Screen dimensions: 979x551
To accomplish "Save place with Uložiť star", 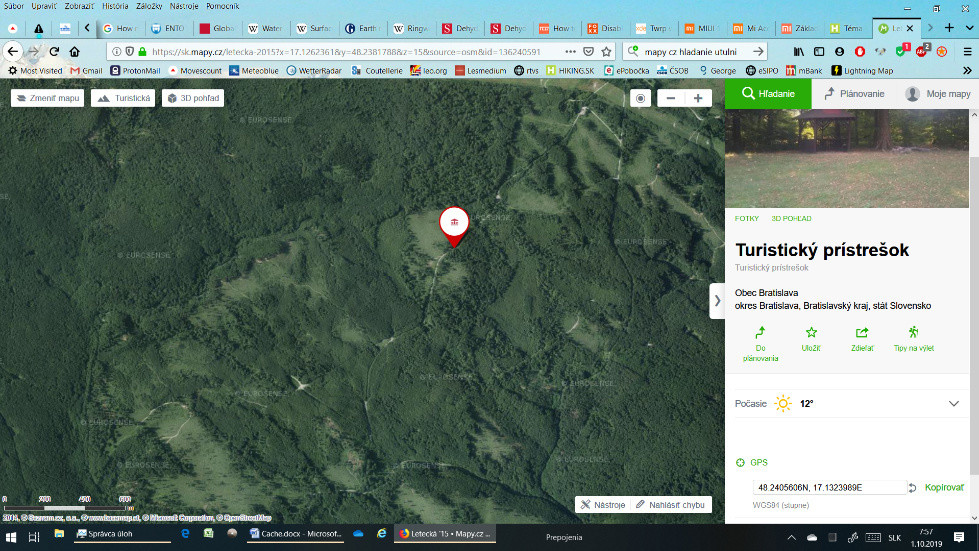I will [x=811, y=339].
